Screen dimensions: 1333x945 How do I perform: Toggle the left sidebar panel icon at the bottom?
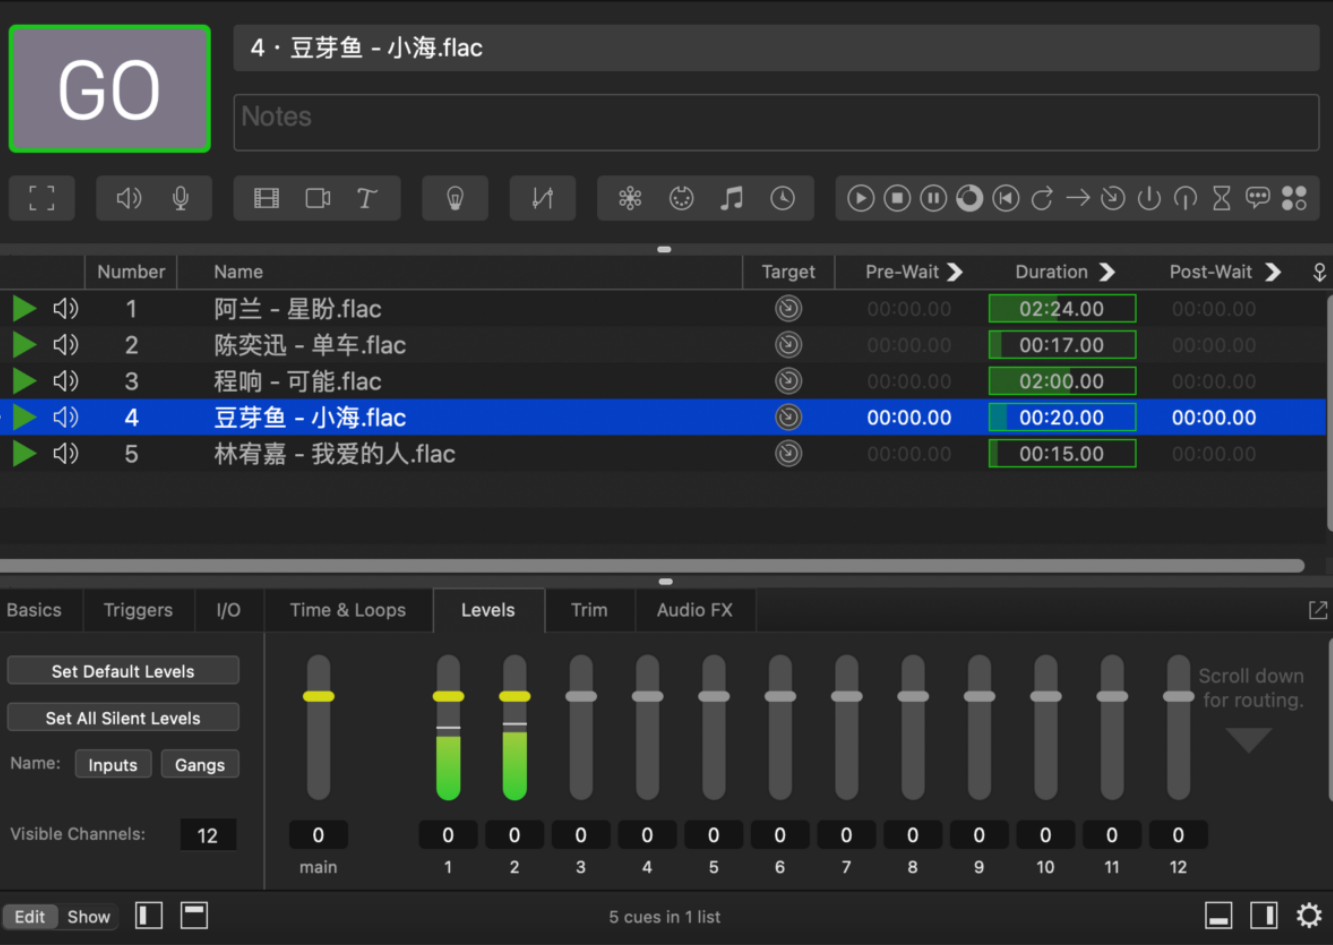coord(149,915)
